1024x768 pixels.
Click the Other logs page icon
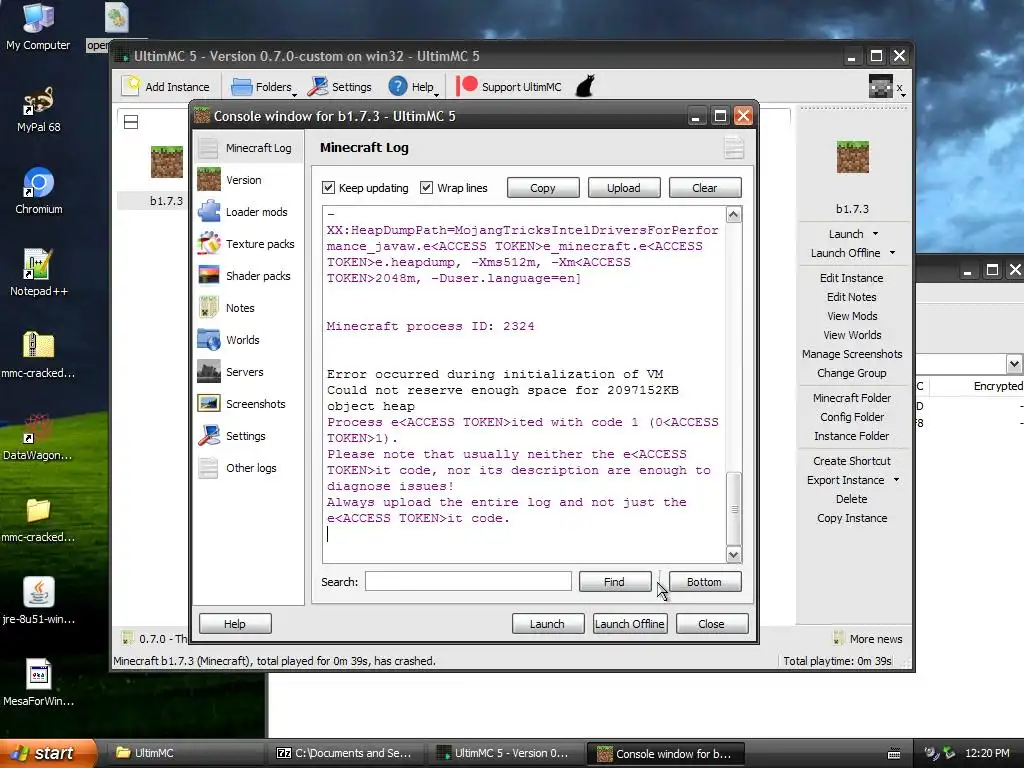pyautogui.click(x=209, y=468)
